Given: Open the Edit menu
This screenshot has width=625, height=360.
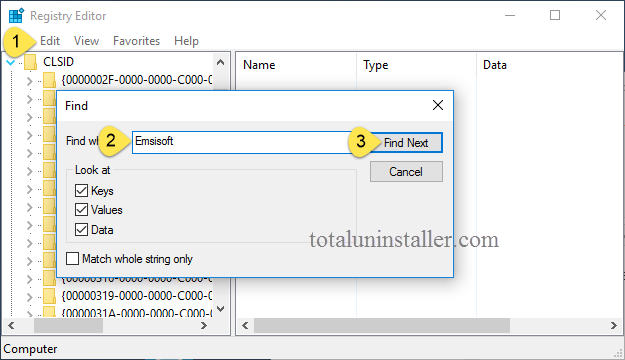Looking at the screenshot, I should pyautogui.click(x=50, y=41).
